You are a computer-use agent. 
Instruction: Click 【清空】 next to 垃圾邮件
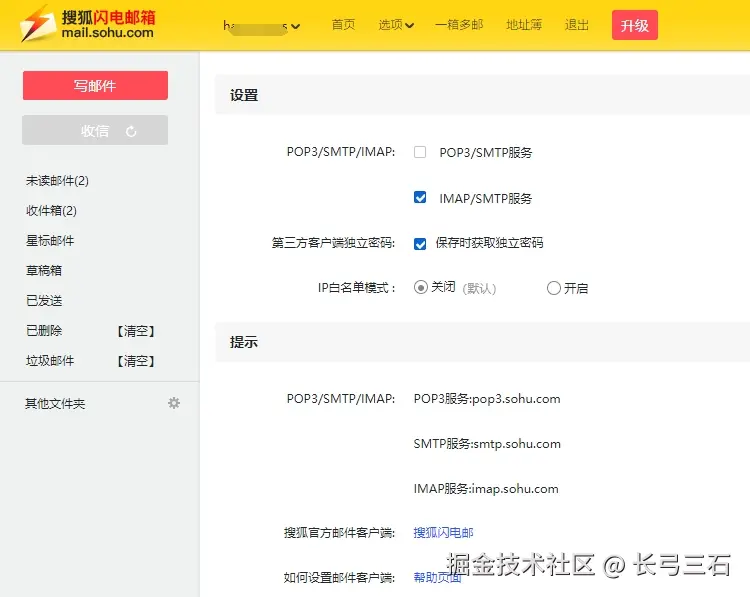[136, 361]
